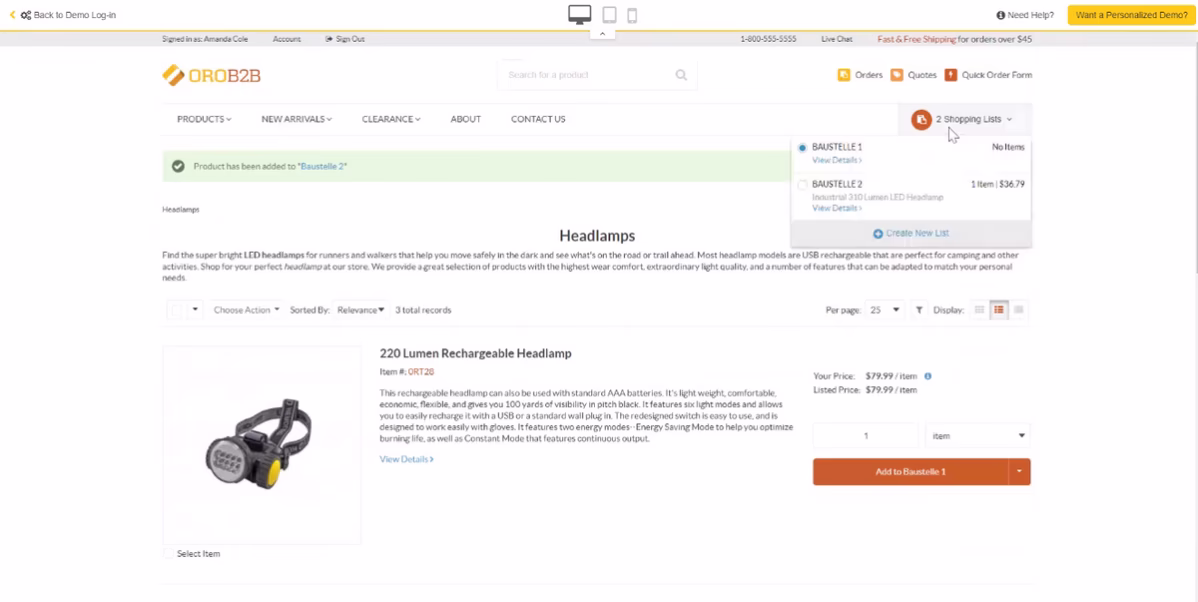Viewport: 1198px width, 602px height.
Task: Open the Products menu
Action: pos(204,119)
